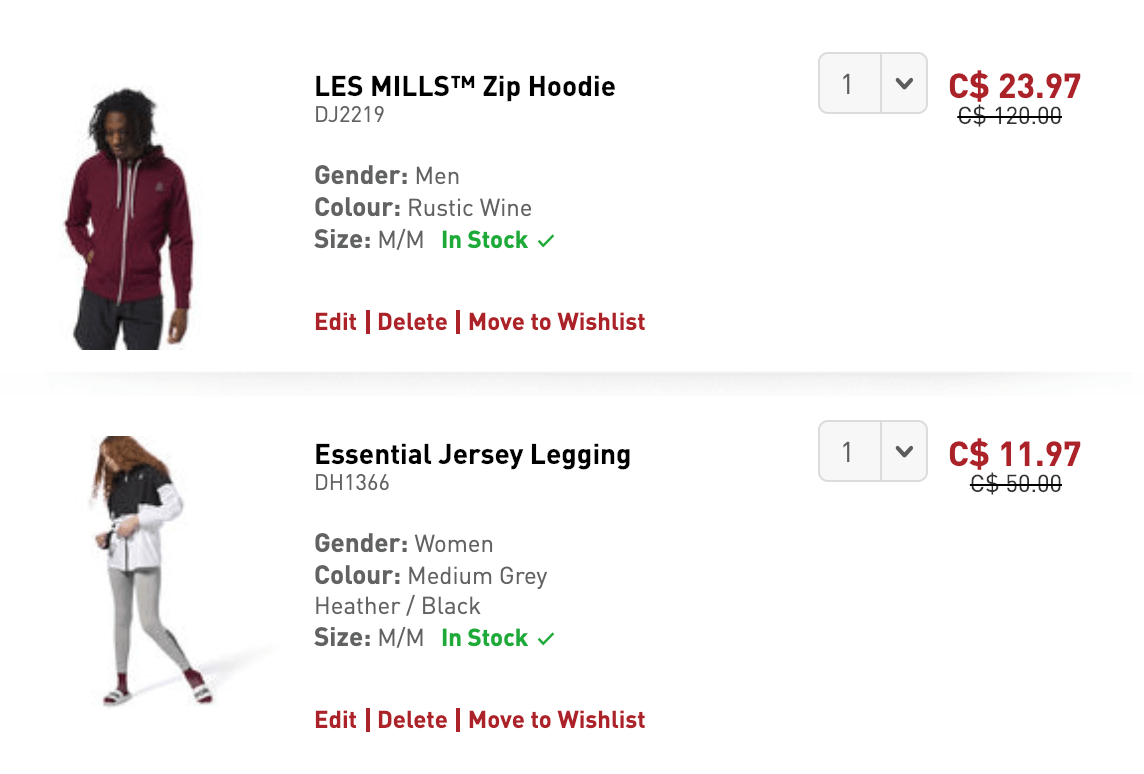Image resolution: width=1144 pixels, height=774 pixels.
Task: Click the DJ2219 product code
Action: [349, 115]
